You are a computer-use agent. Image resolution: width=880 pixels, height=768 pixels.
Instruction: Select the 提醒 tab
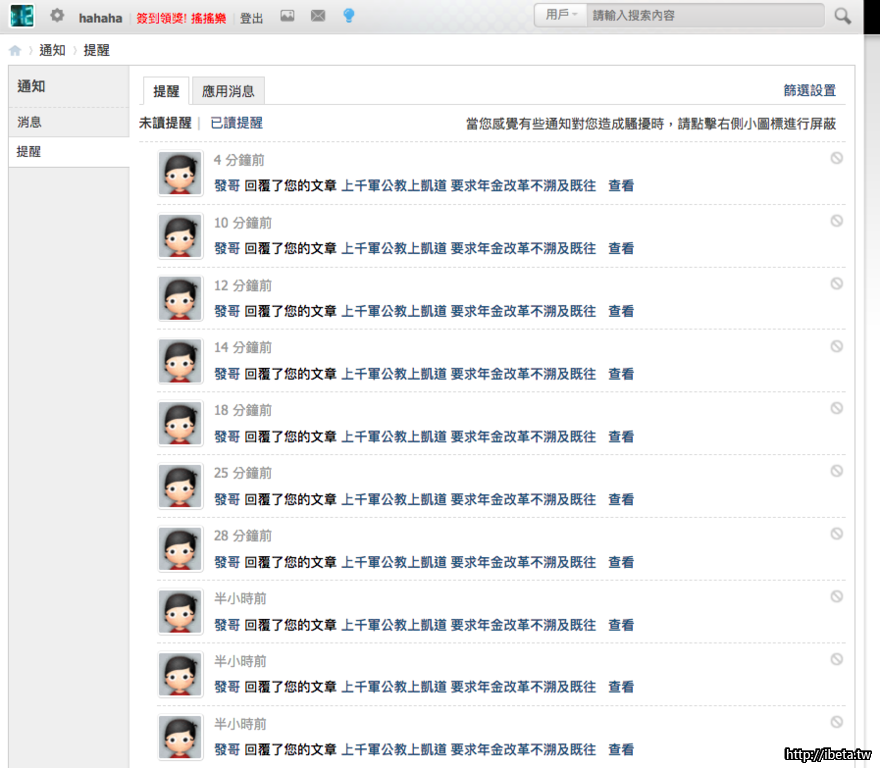coord(166,91)
